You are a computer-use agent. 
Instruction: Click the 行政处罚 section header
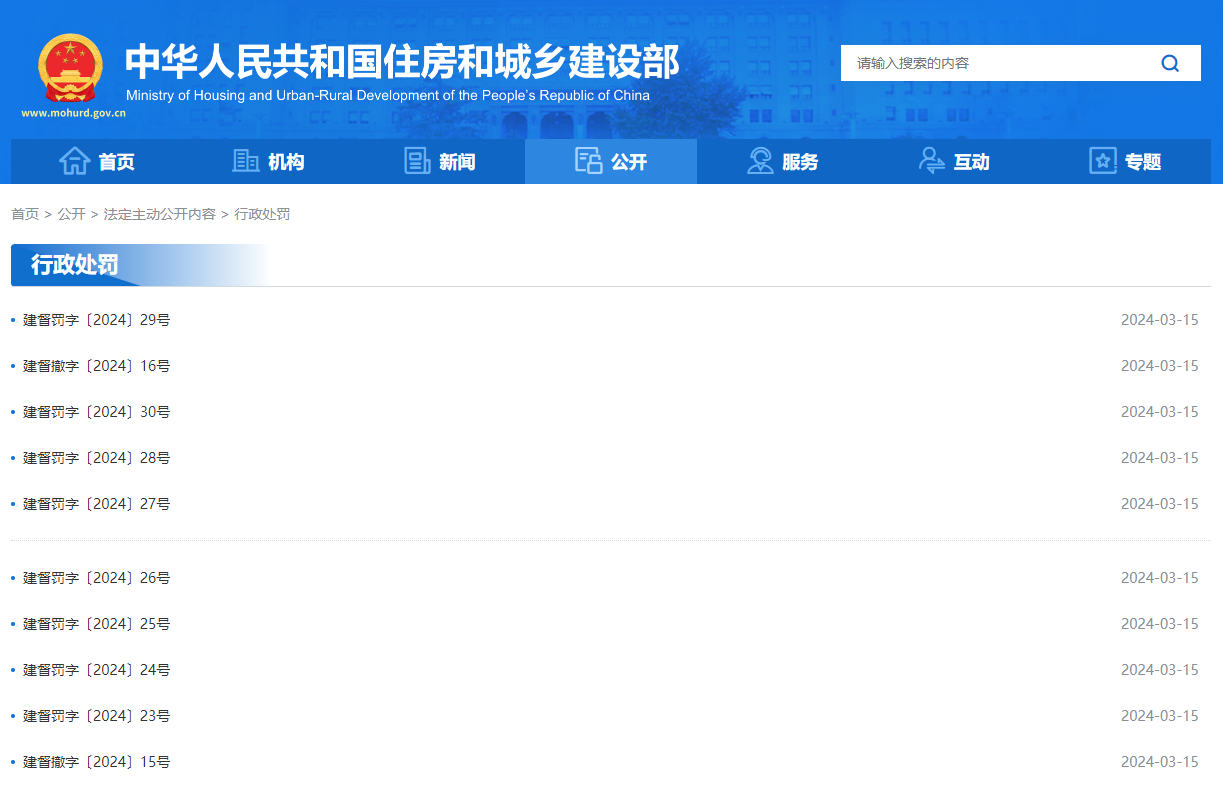click(x=74, y=265)
